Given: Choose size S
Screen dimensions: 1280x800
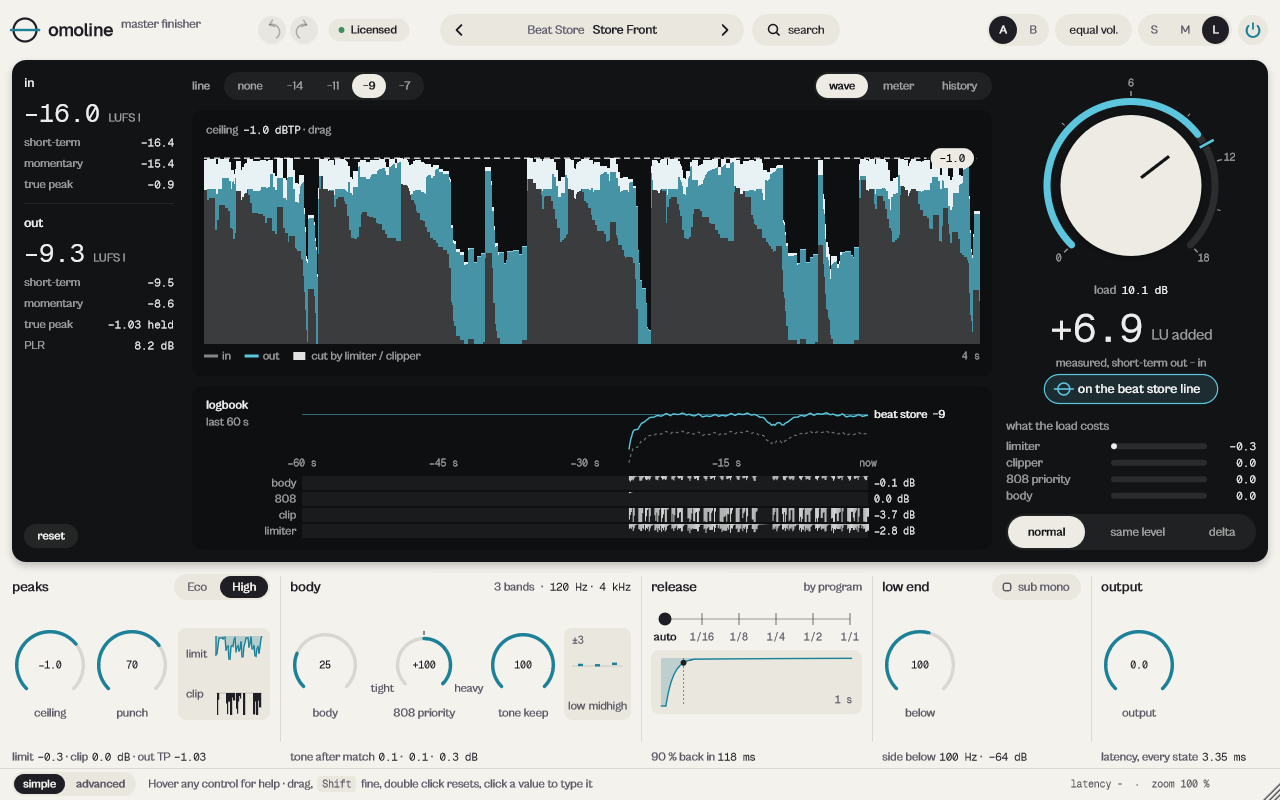Looking at the screenshot, I should pyautogui.click(x=1154, y=30).
